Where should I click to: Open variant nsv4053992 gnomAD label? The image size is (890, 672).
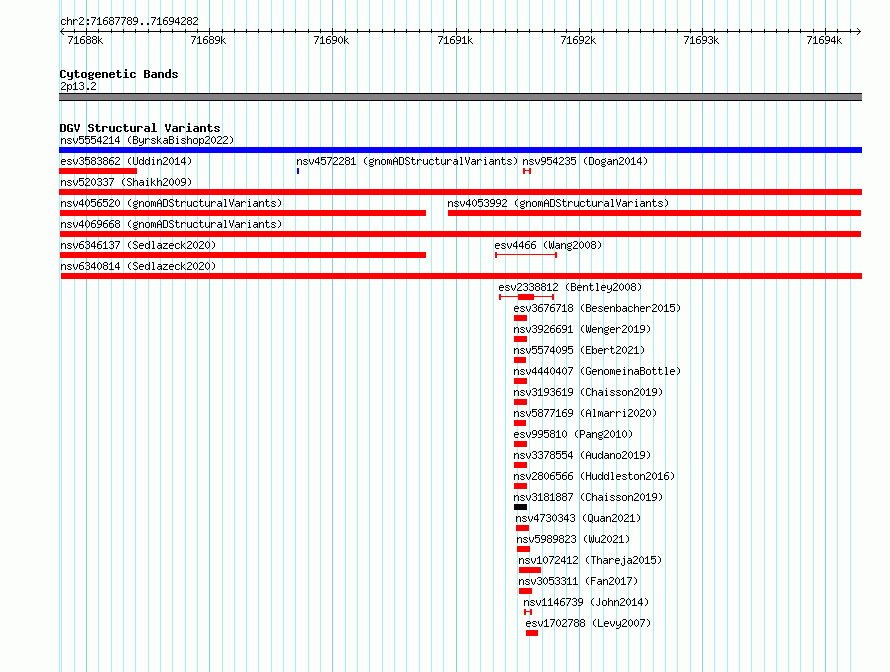point(558,203)
